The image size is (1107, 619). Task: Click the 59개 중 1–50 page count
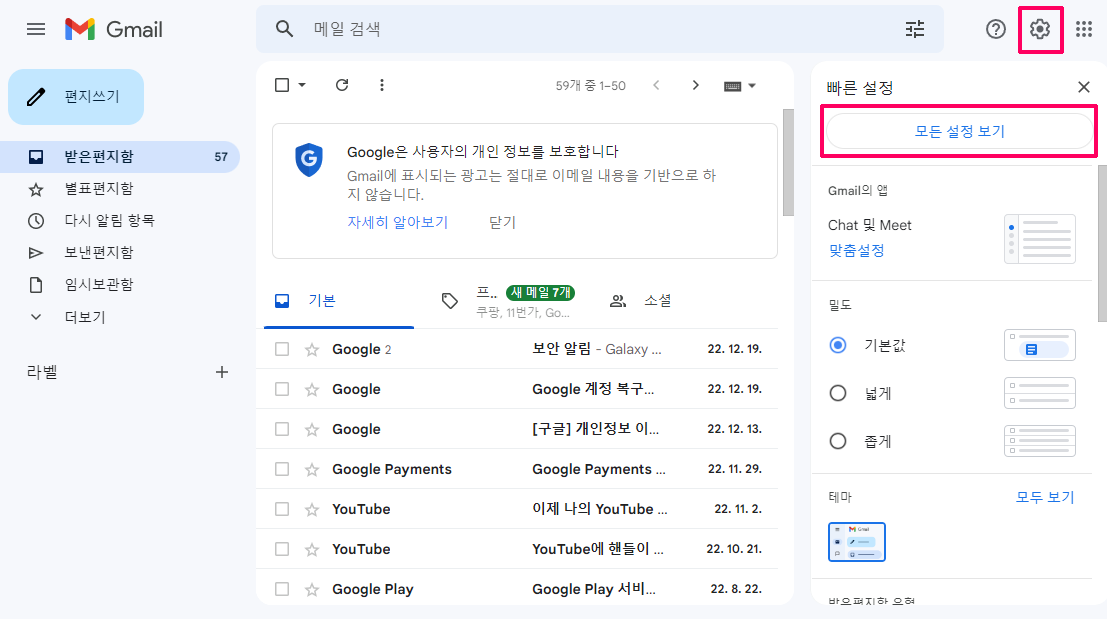click(x=590, y=86)
